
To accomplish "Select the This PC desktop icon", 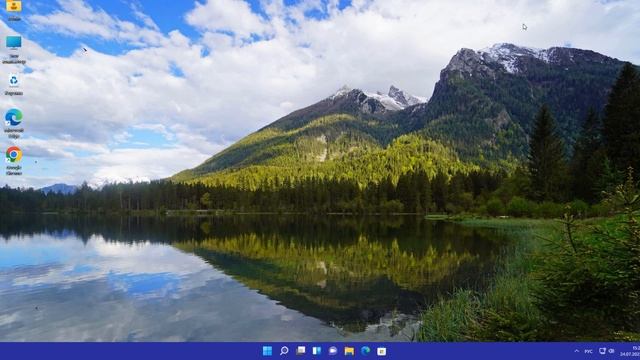I will (x=14, y=49).
